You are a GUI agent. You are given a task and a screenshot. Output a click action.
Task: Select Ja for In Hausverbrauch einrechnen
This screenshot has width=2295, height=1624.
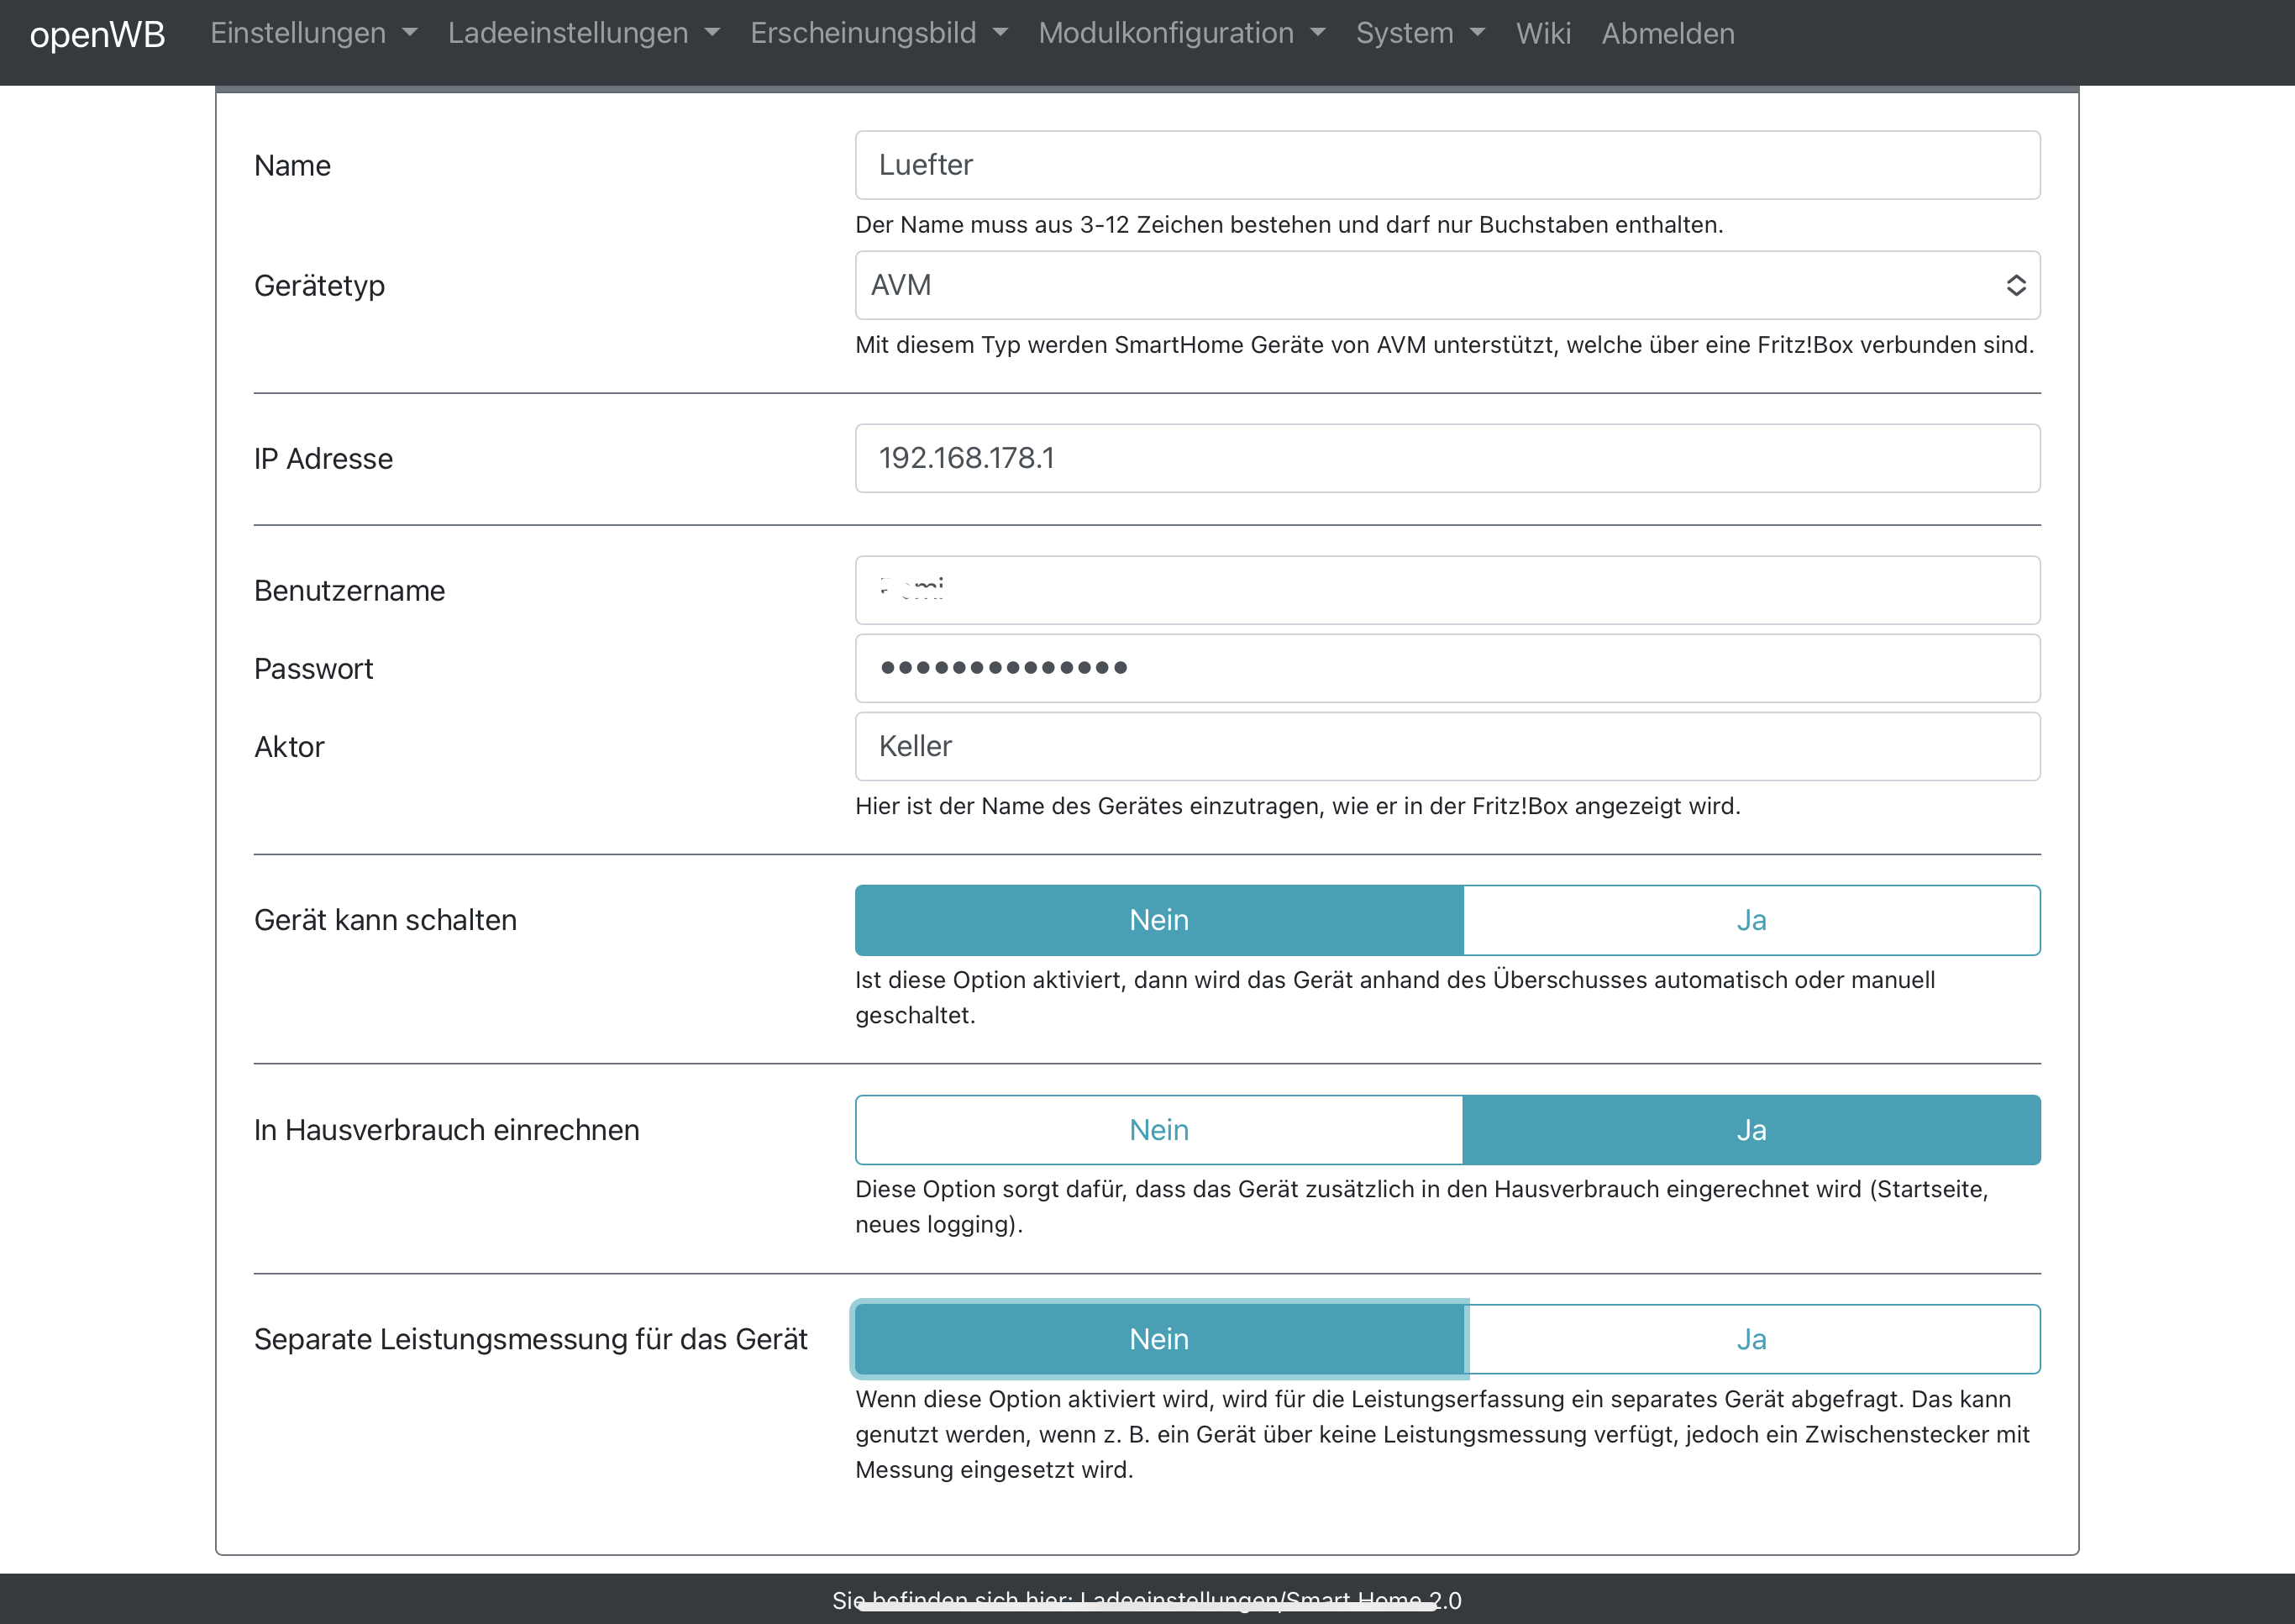(1750, 1130)
